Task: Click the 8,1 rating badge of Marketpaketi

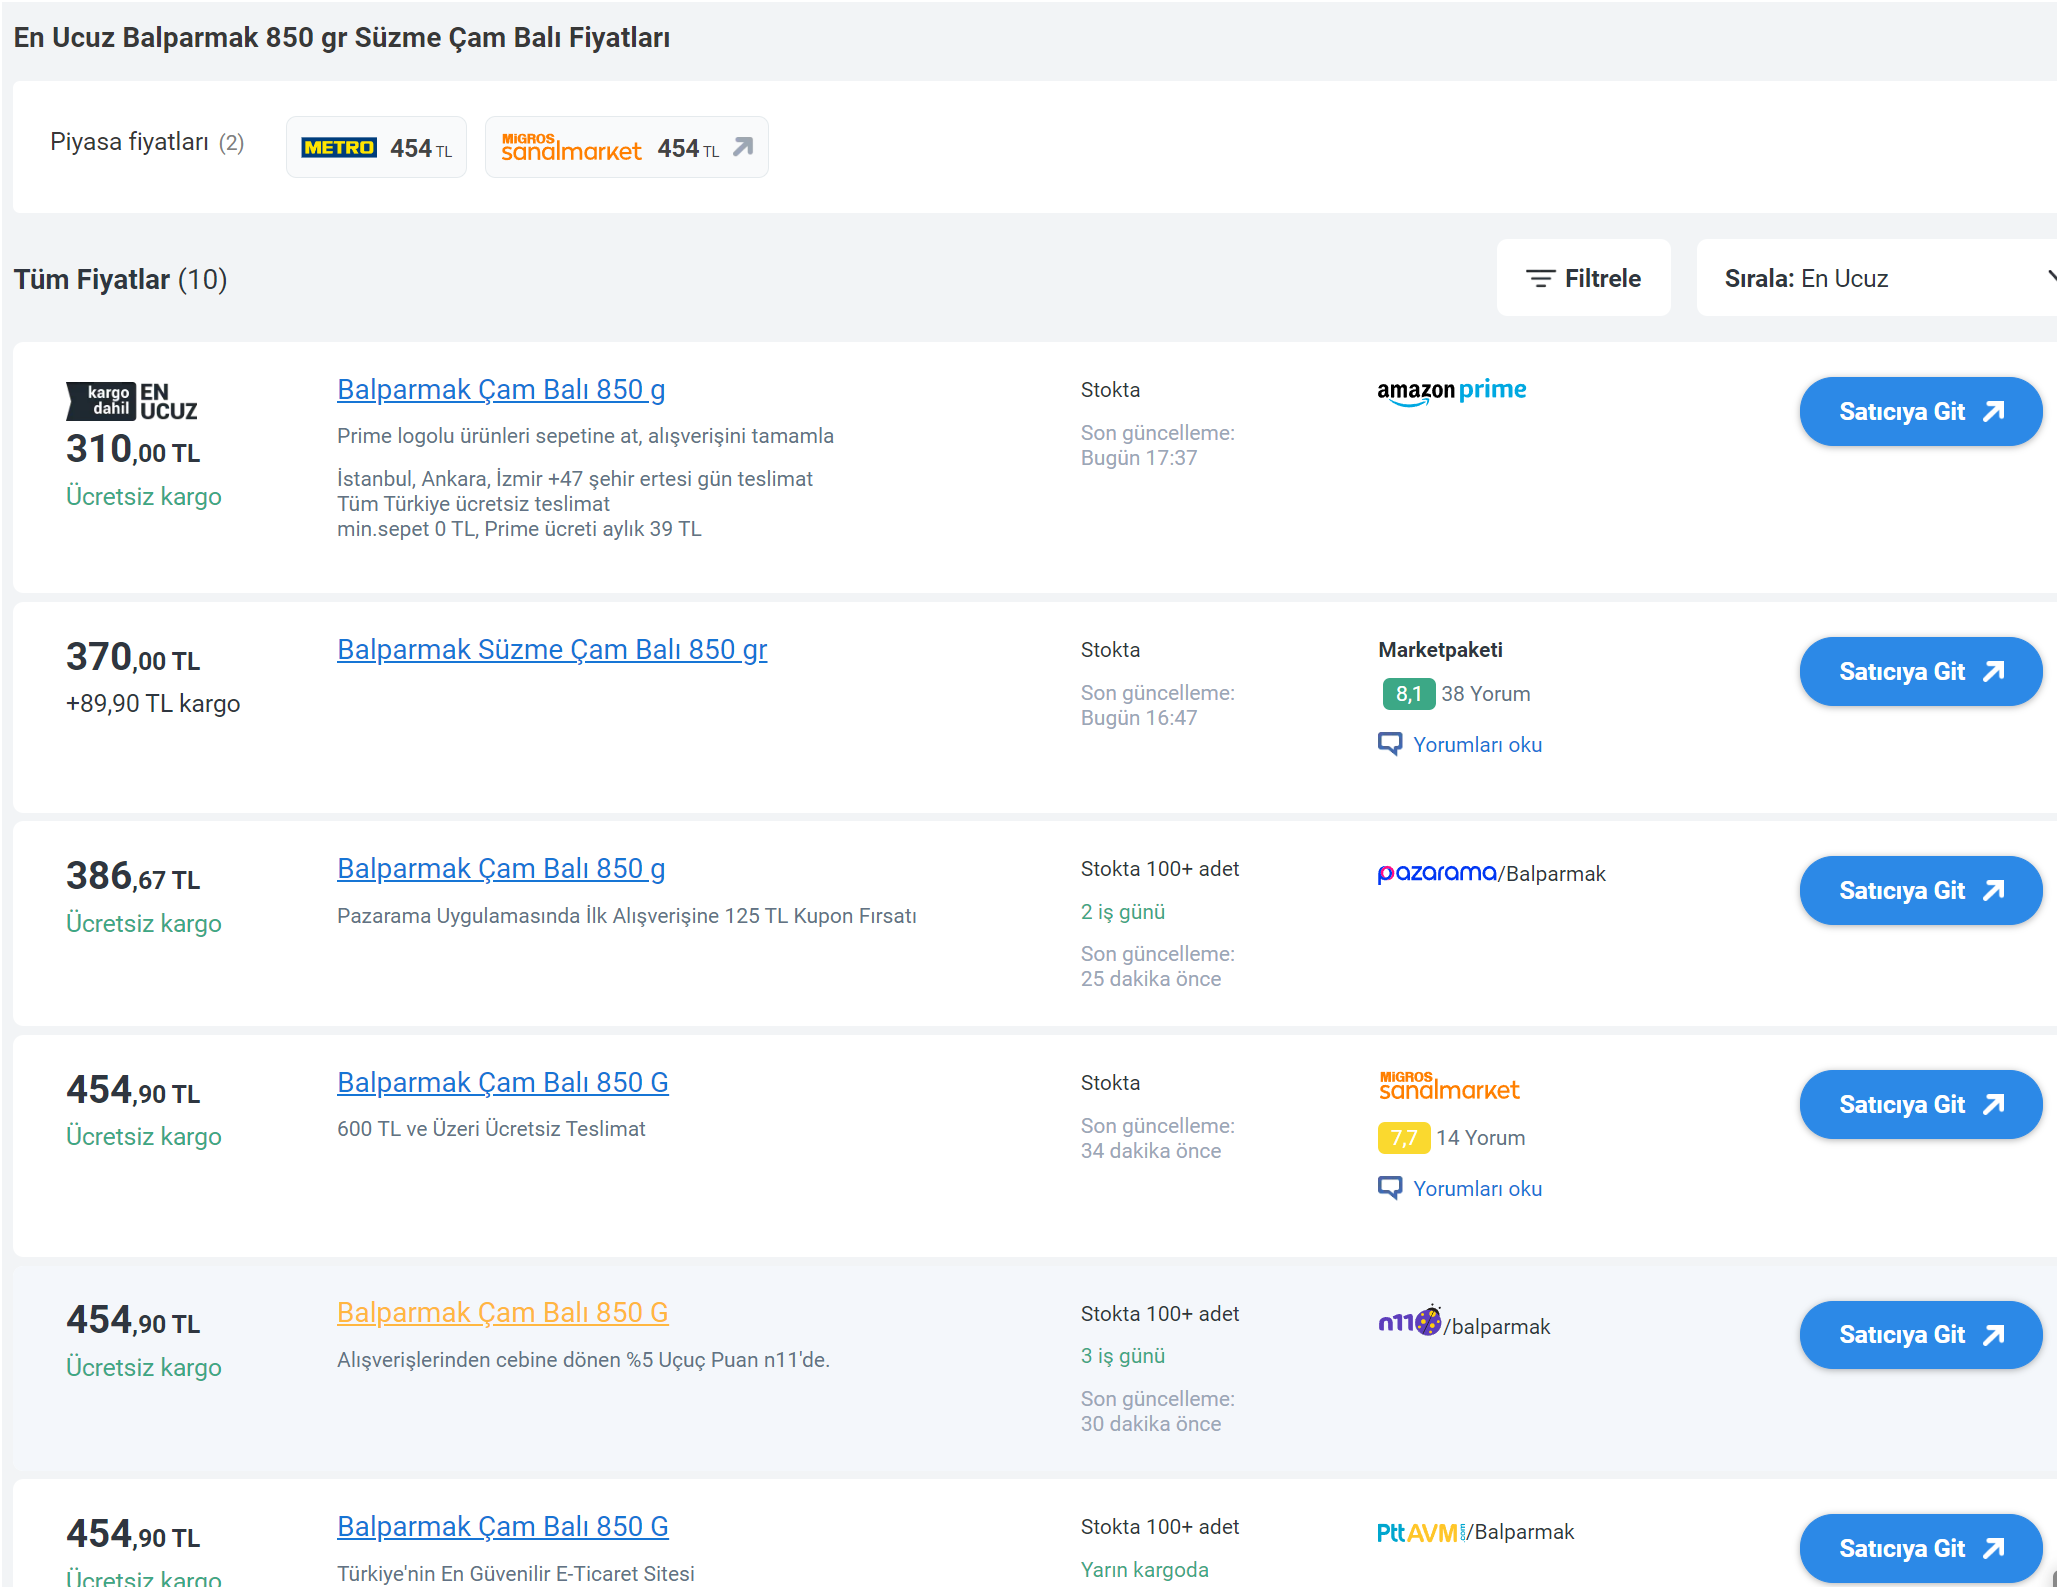Action: tap(1408, 693)
